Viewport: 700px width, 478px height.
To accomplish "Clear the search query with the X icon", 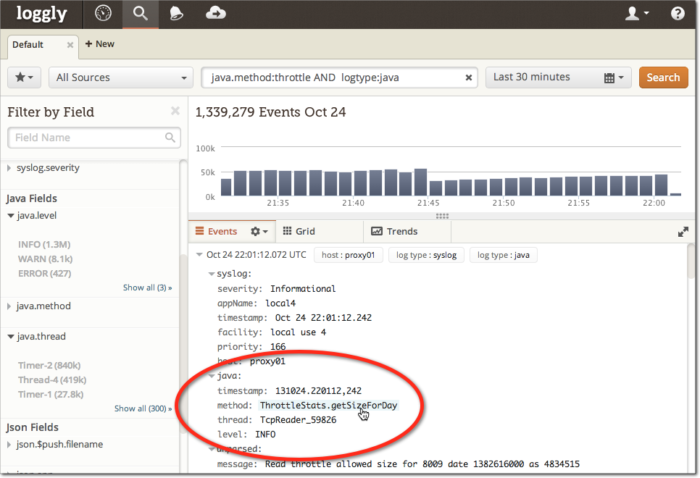I will (470, 78).
